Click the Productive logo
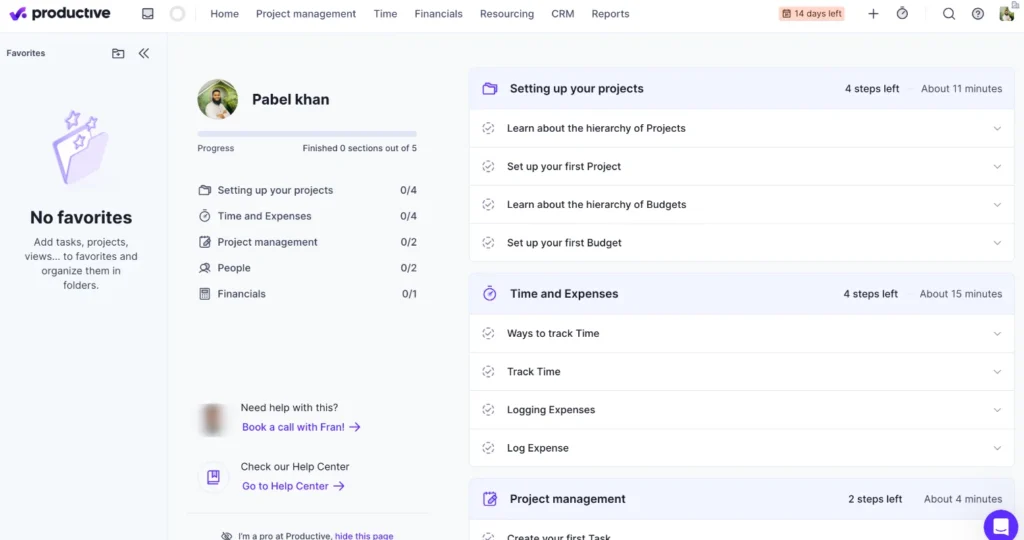The width and height of the screenshot is (1024, 540). point(60,13)
